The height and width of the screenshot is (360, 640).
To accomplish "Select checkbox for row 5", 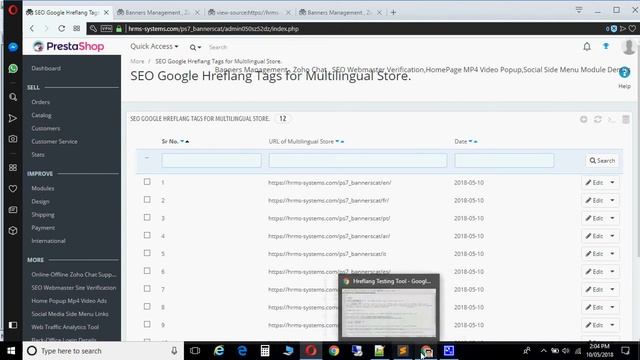I will [x=147, y=253].
